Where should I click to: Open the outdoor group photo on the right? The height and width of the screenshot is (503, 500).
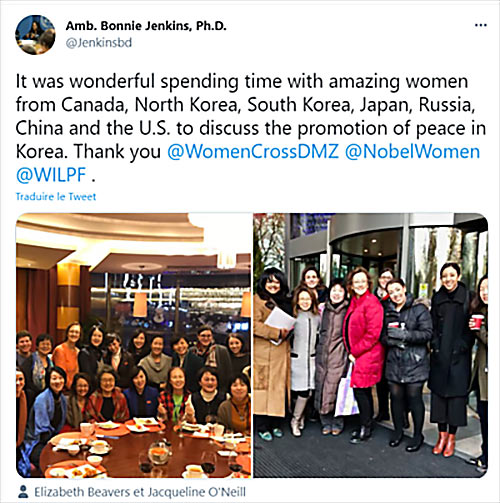(x=371, y=345)
